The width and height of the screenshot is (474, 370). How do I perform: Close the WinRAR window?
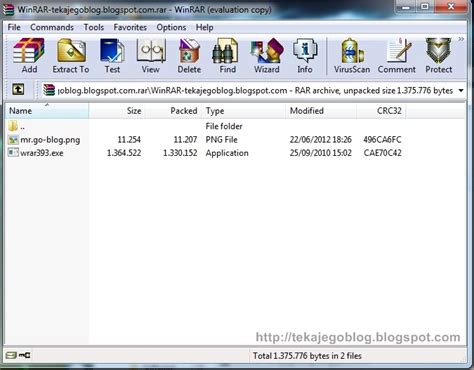[451, 7]
